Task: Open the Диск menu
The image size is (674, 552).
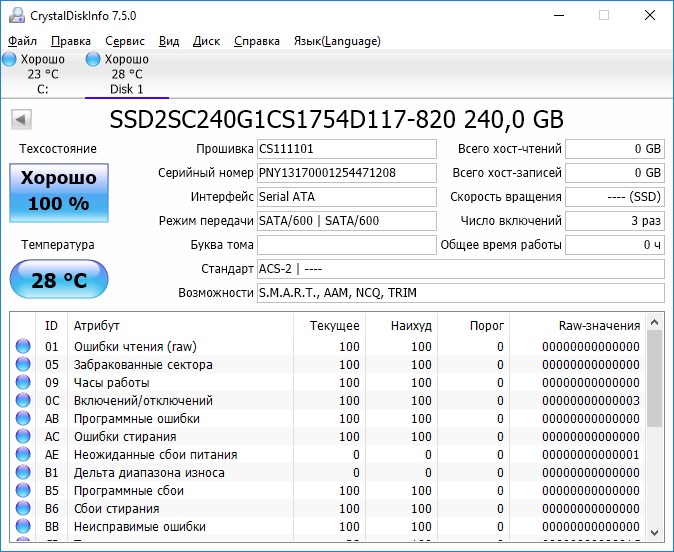Action: coord(206,41)
